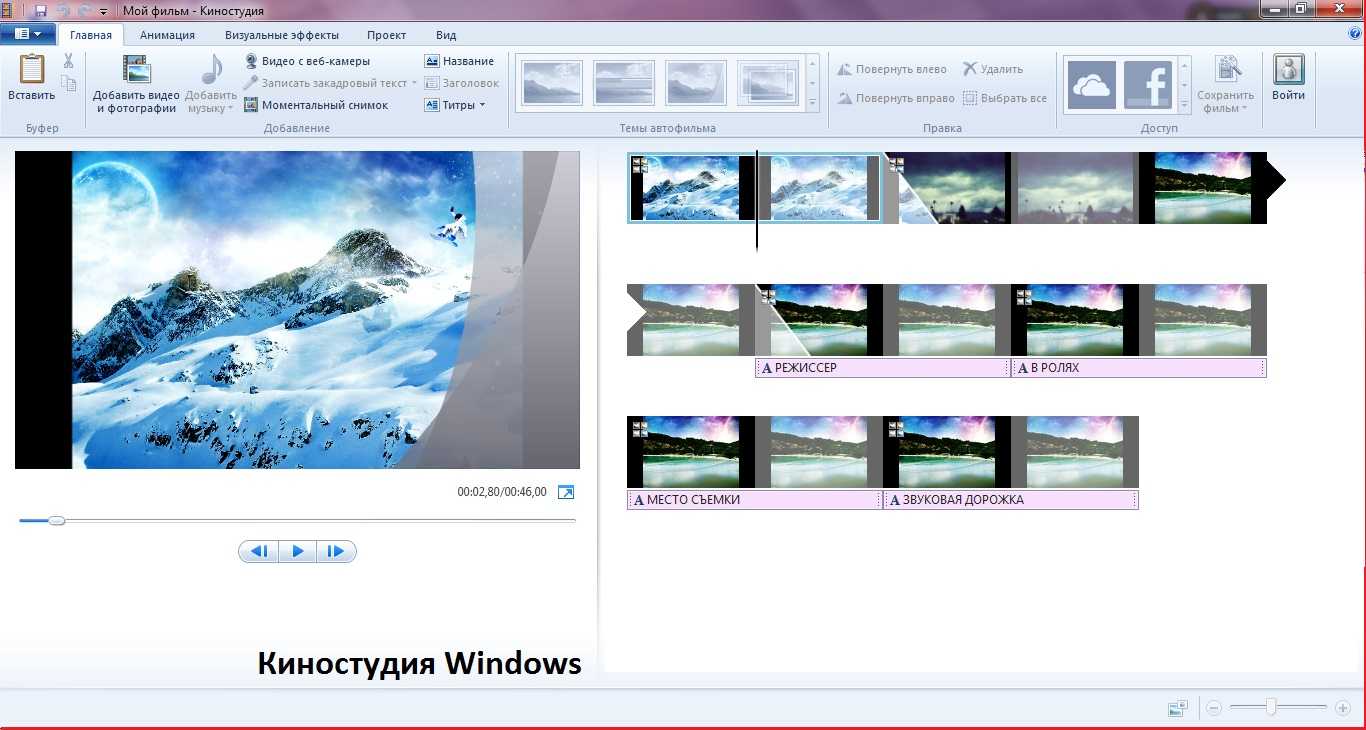Select the РЕЖИССЕР caption strip
Screen dimensions: 1366x730
(x=883, y=367)
